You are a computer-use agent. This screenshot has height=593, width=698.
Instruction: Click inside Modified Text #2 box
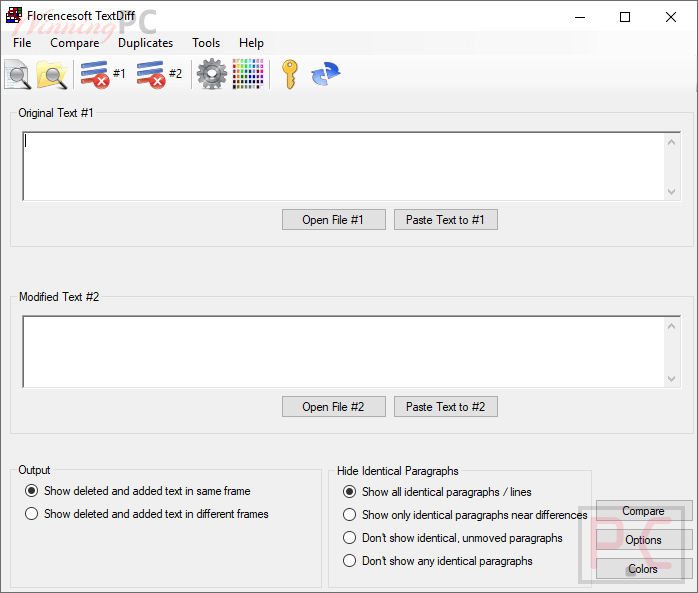[343, 352]
